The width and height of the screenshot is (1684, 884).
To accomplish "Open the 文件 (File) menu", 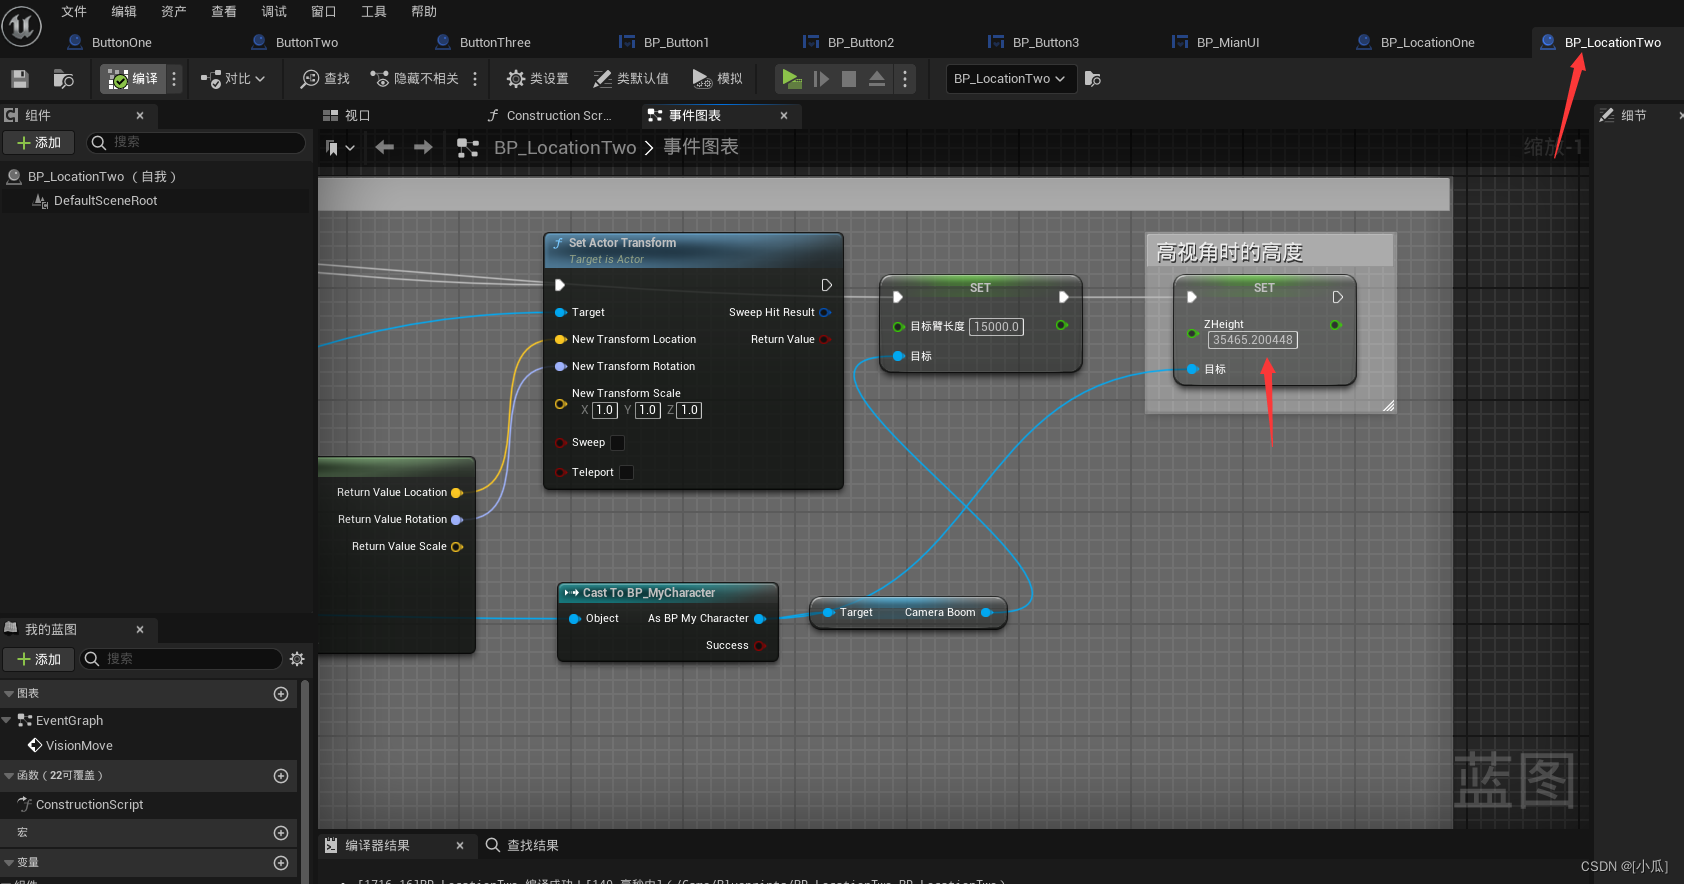I will pos(74,11).
